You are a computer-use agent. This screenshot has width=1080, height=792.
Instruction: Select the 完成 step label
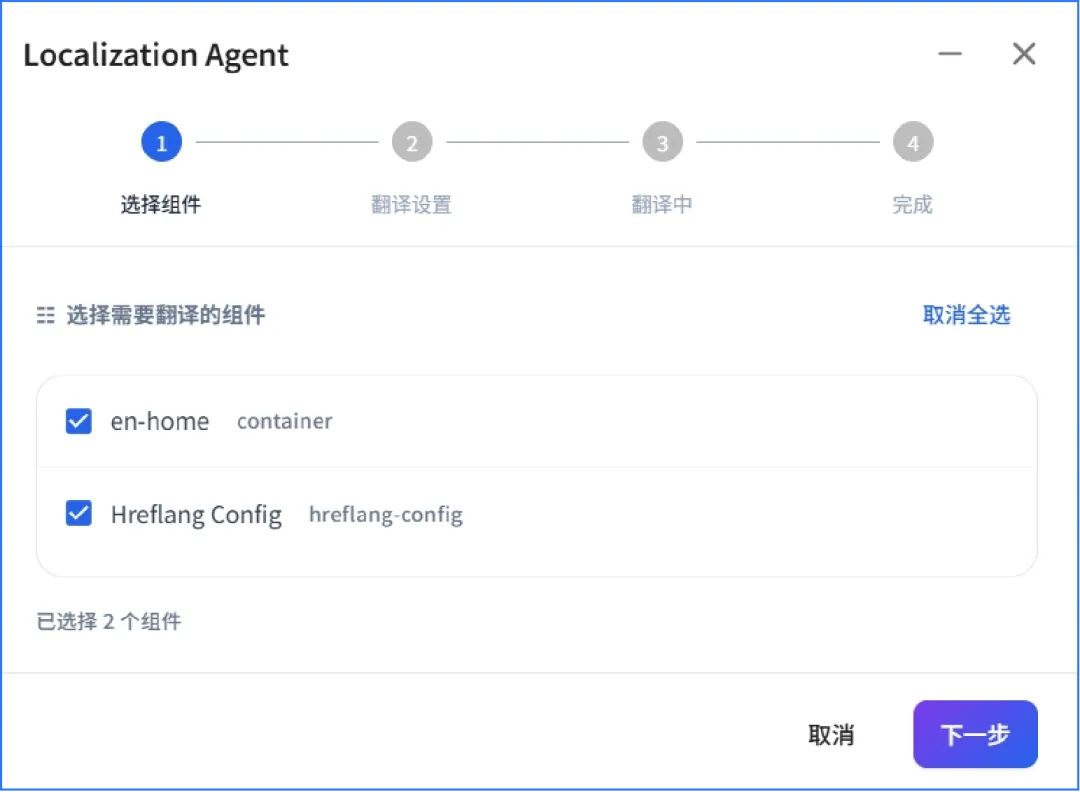coord(913,205)
